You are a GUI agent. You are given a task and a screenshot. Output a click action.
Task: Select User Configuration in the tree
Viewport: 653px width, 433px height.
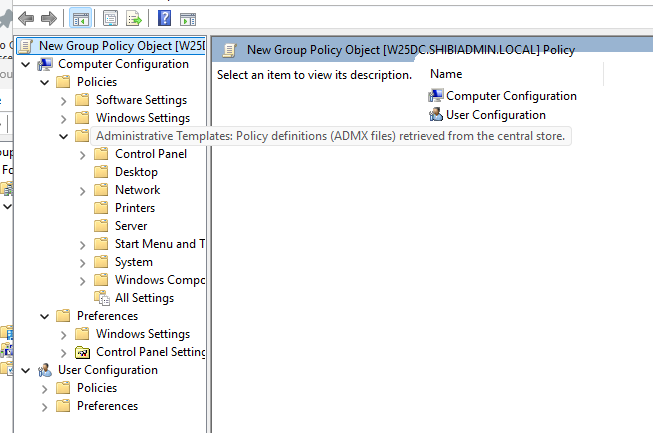(x=108, y=370)
